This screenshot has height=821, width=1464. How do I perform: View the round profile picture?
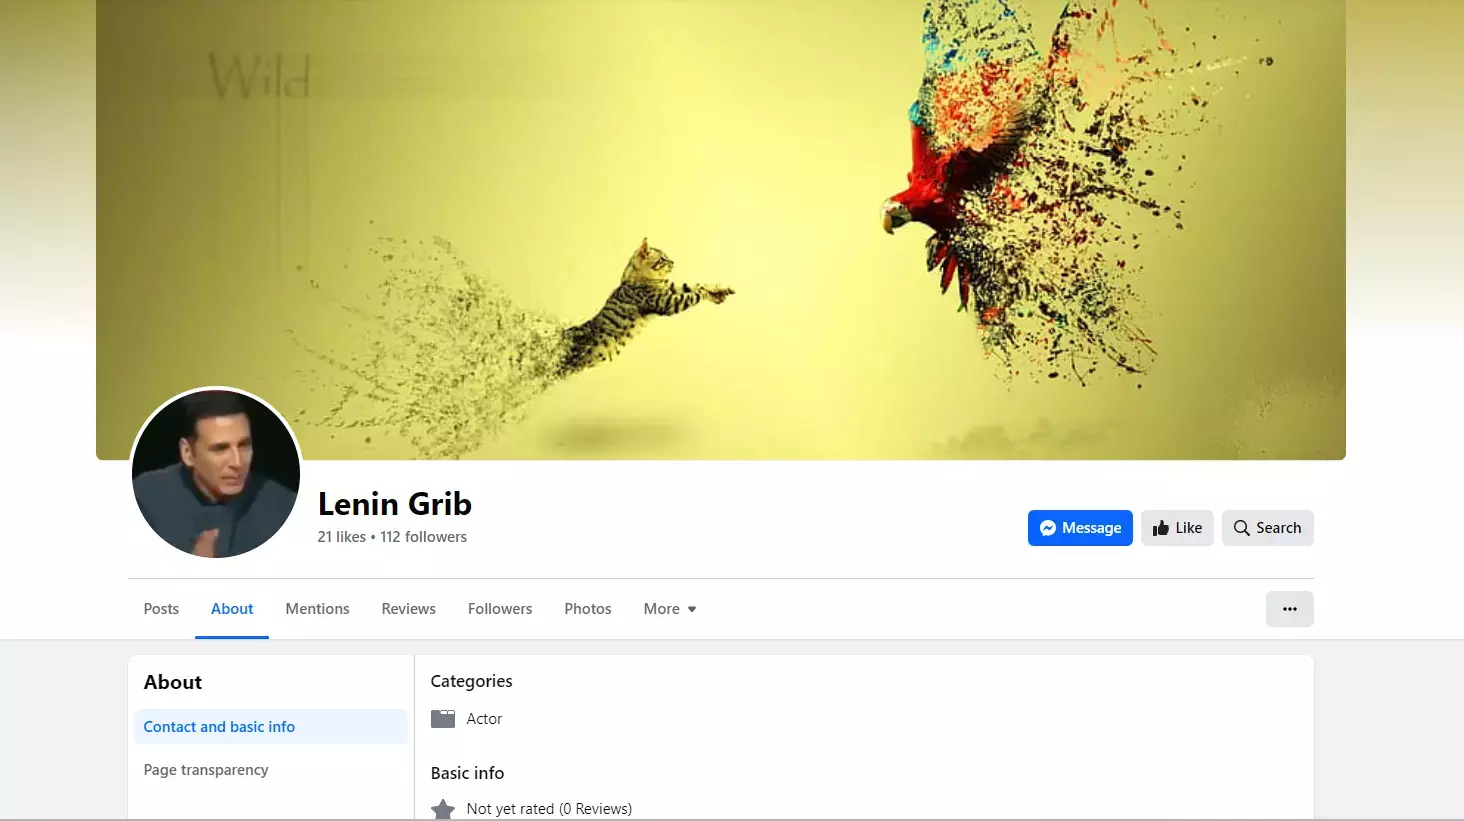click(x=216, y=473)
